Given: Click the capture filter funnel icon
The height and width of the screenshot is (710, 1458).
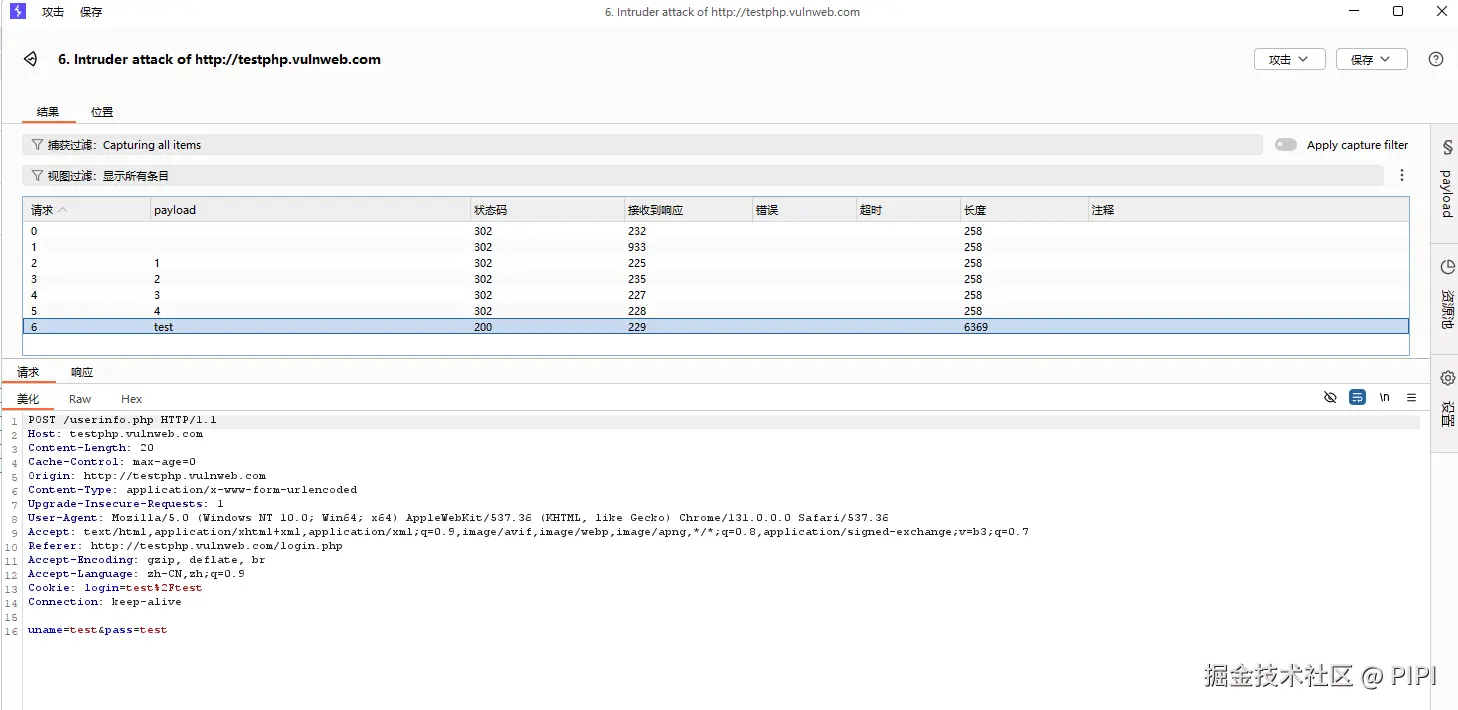Looking at the screenshot, I should pyautogui.click(x=38, y=145).
